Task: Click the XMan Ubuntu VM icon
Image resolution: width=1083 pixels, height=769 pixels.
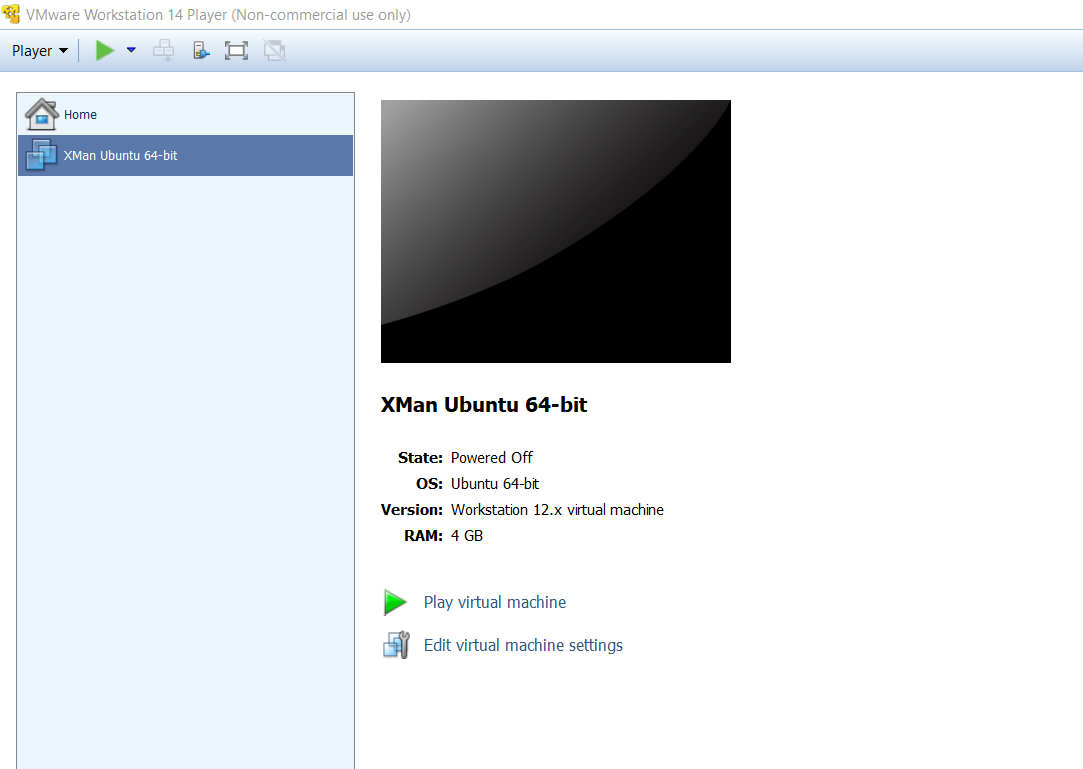Action: point(41,155)
